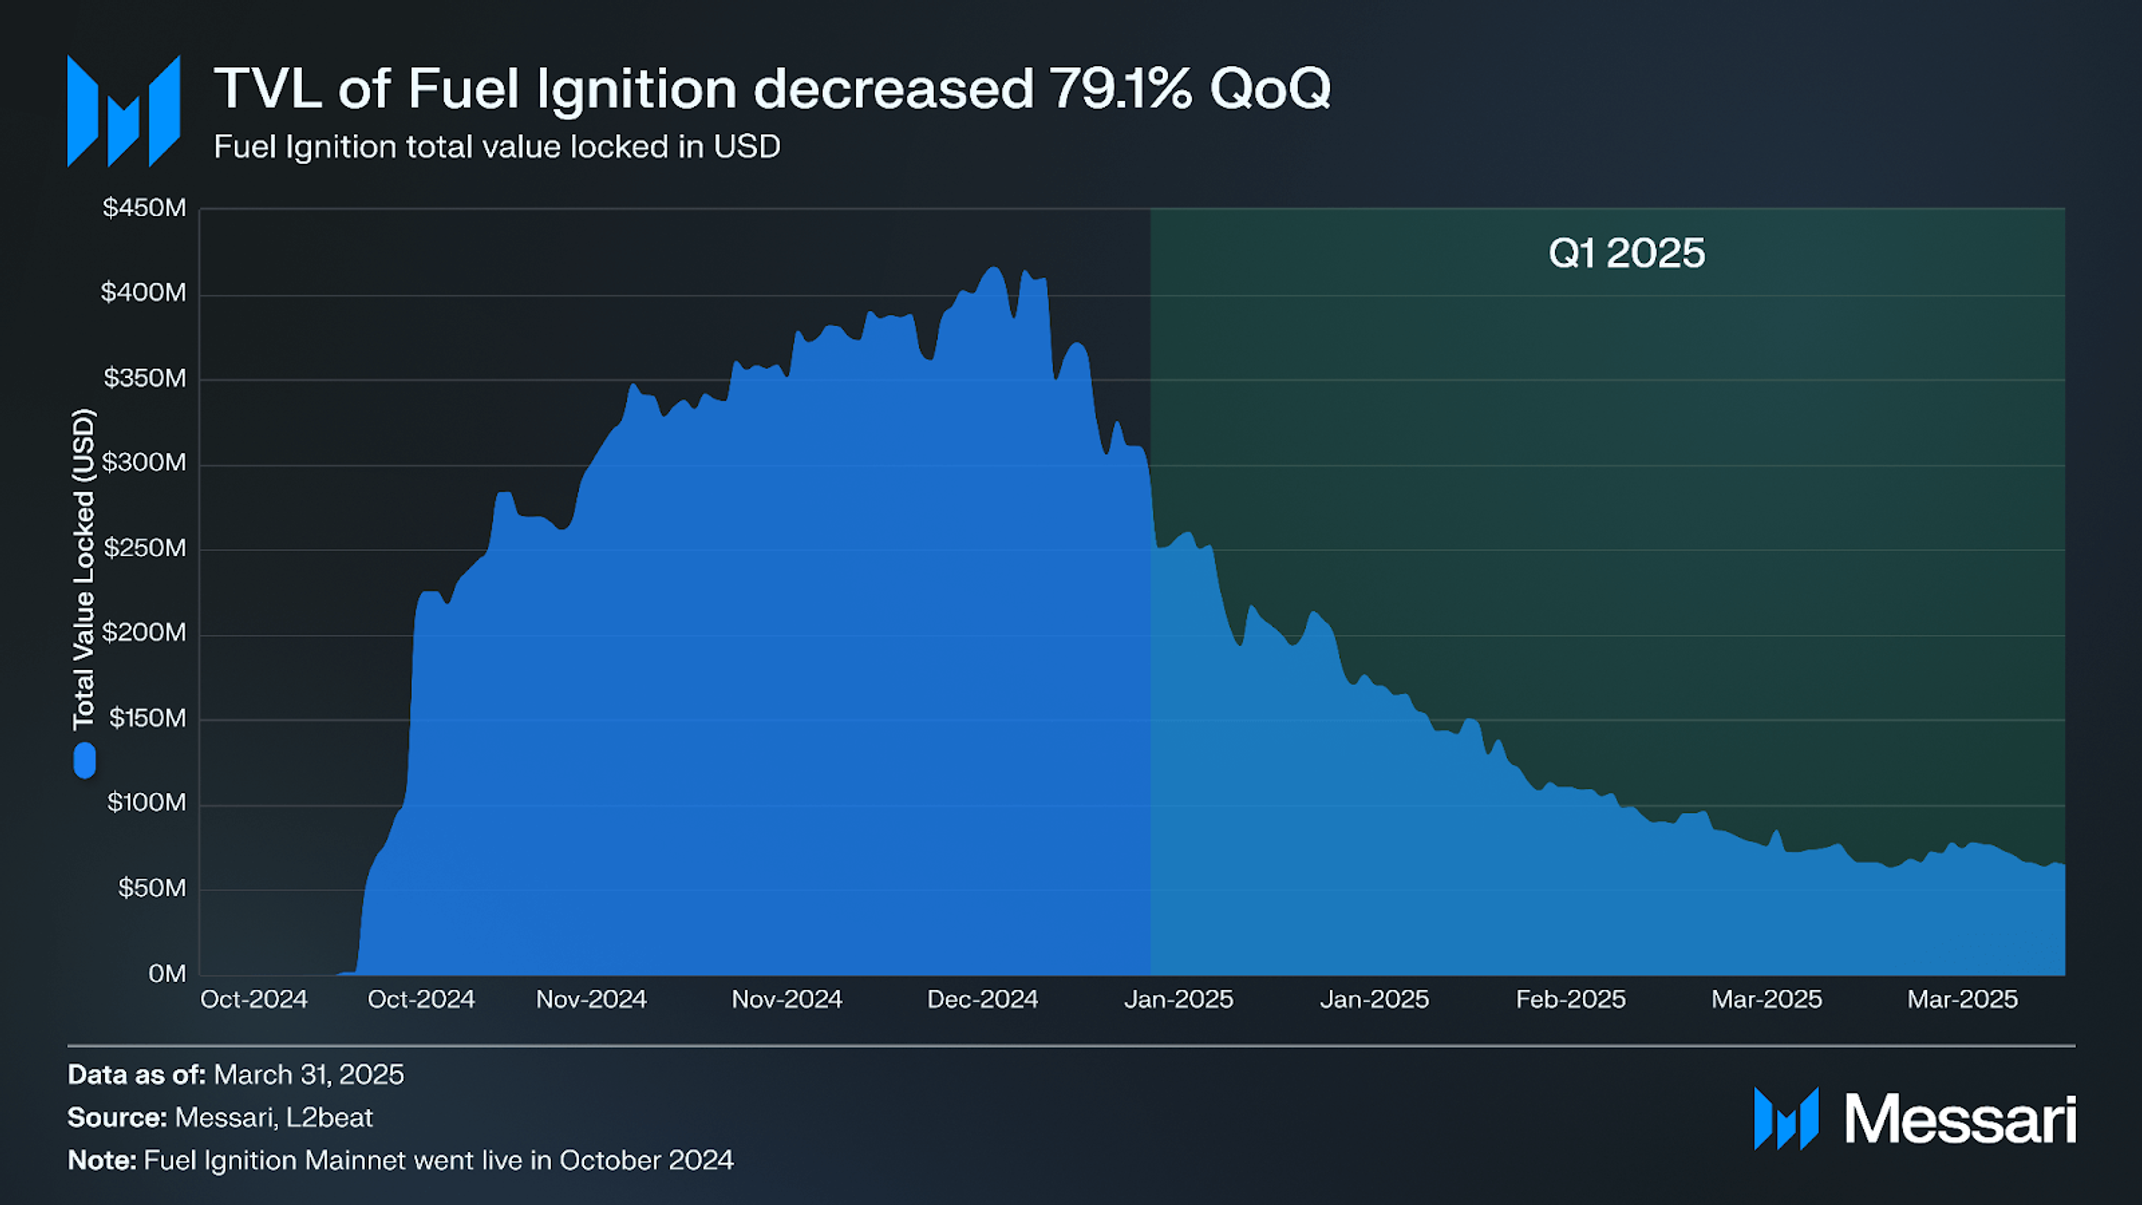Click the blue legend marker beside Total Value Locked
Screen dimensions: 2142x1205
tap(85, 760)
